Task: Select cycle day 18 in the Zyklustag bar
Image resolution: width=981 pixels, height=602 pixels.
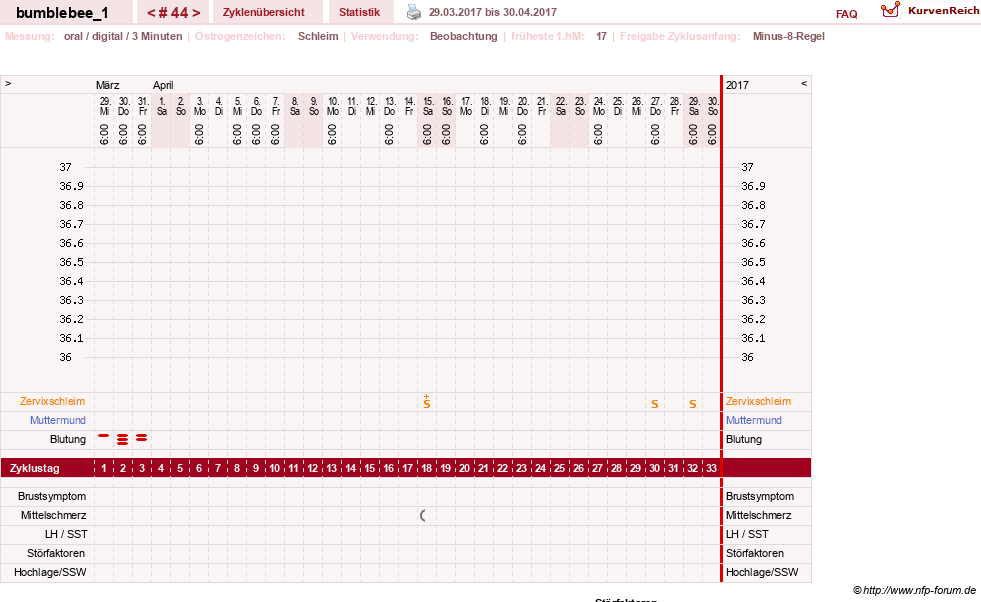Action: coord(427,468)
